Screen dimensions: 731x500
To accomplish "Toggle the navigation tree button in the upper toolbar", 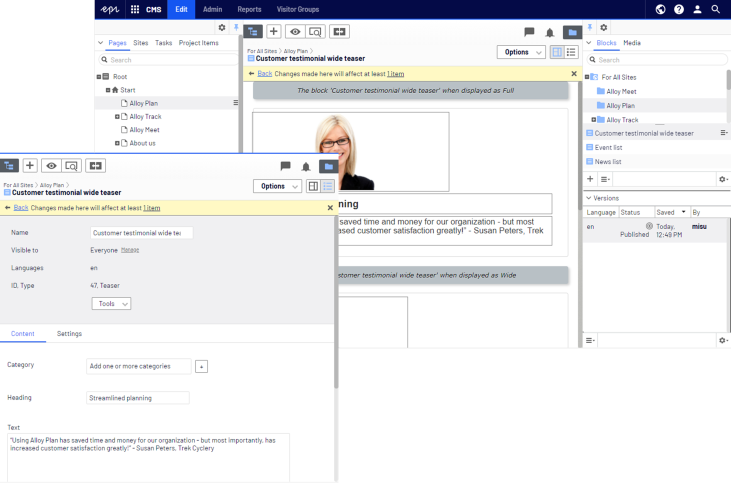I will (253, 32).
